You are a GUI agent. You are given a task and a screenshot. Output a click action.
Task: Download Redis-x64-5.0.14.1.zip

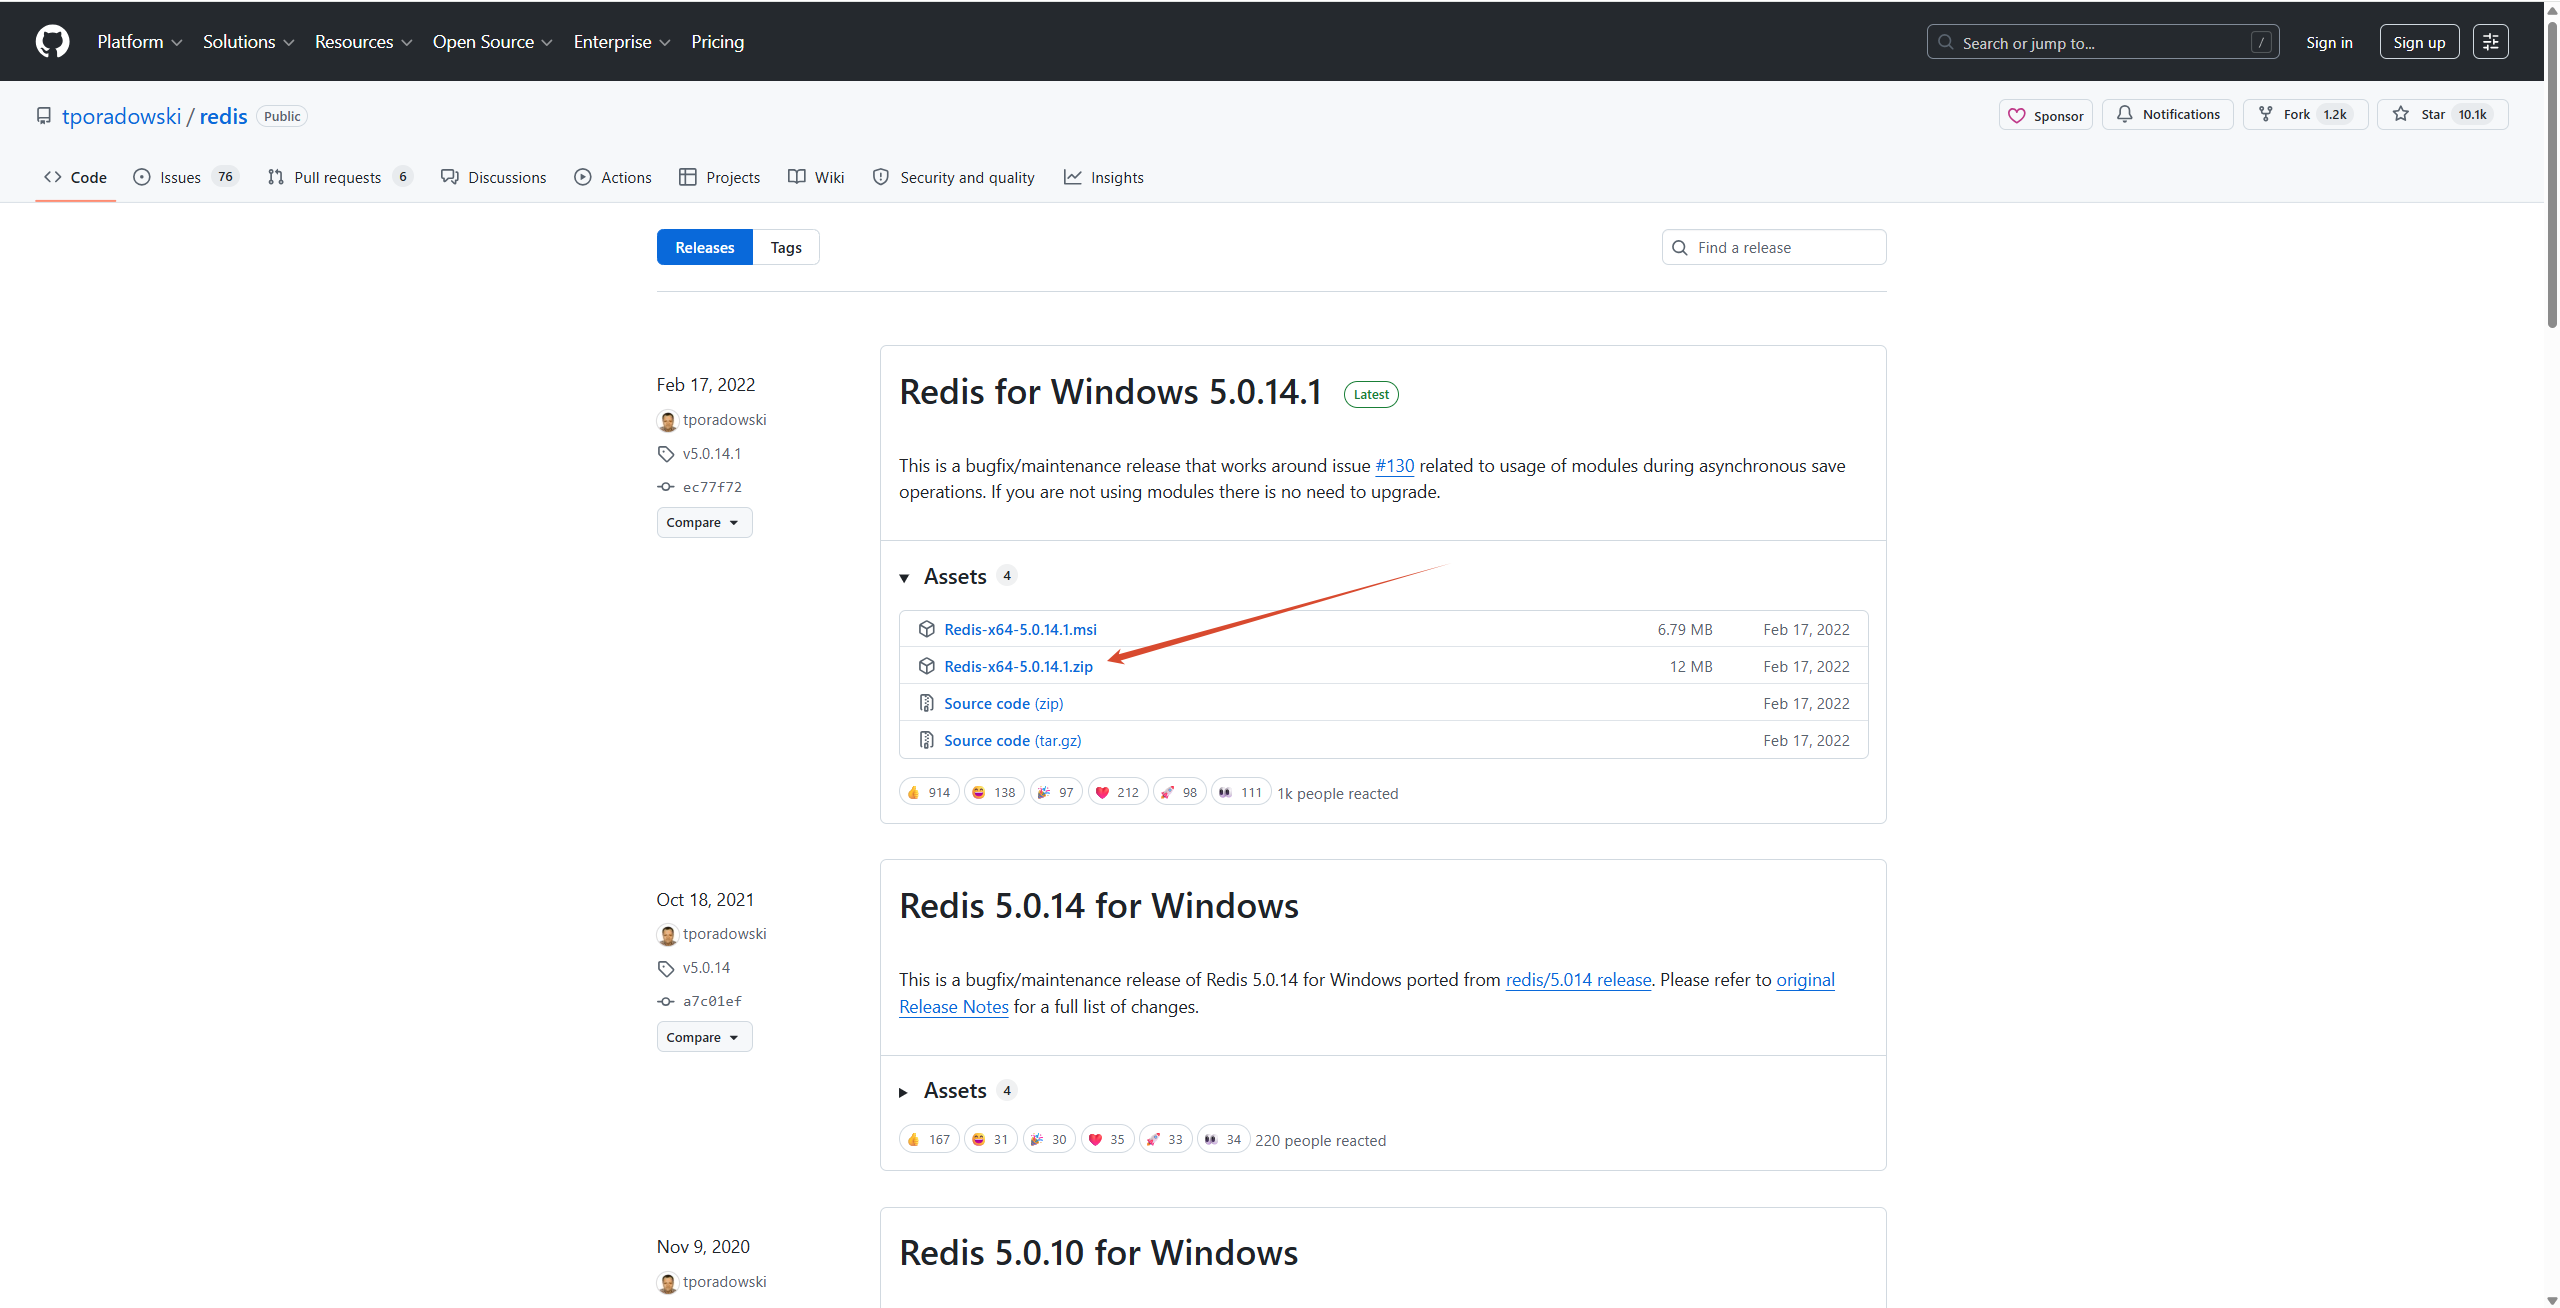tap(1018, 667)
